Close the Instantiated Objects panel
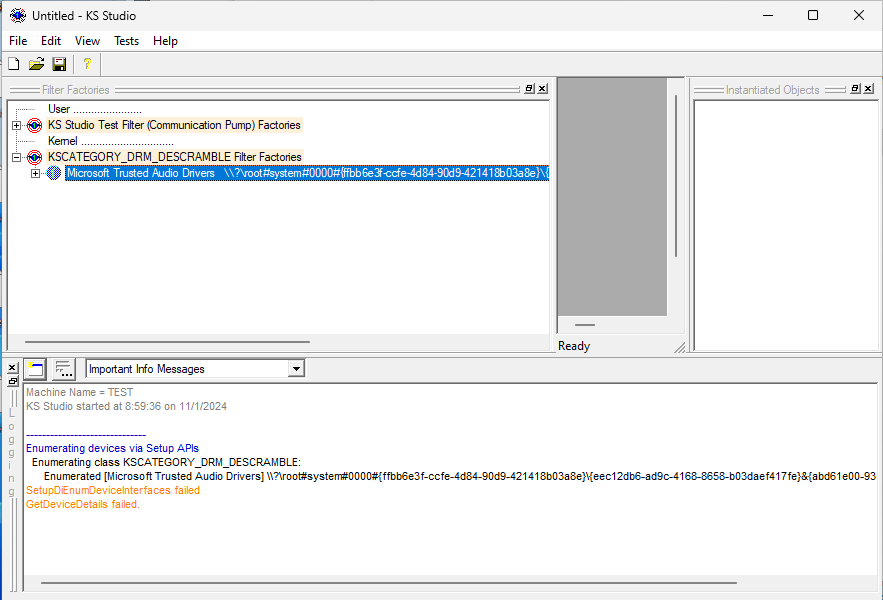This screenshot has width=883, height=600. click(x=868, y=88)
